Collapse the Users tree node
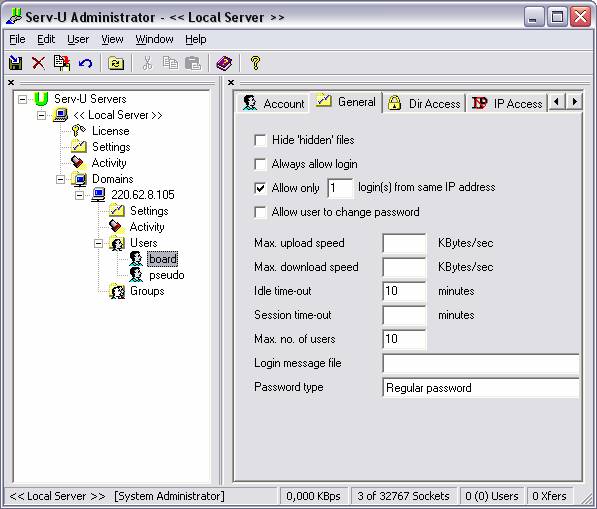Screen dimensions: 597x509 [x=99, y=243]
